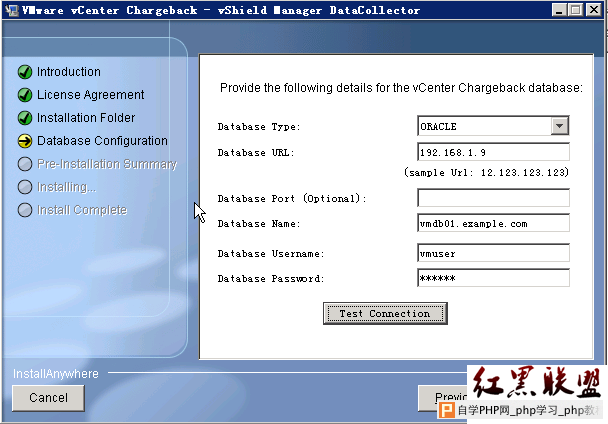The image size is (608, 424).
Task: Click the Database URL input field
Action: [493, 152]
